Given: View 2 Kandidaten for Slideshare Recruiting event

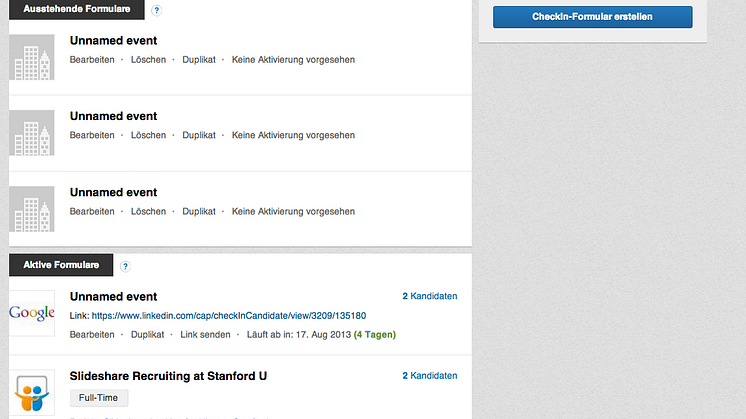Looking at the screenshot, I should click(429, 376).
